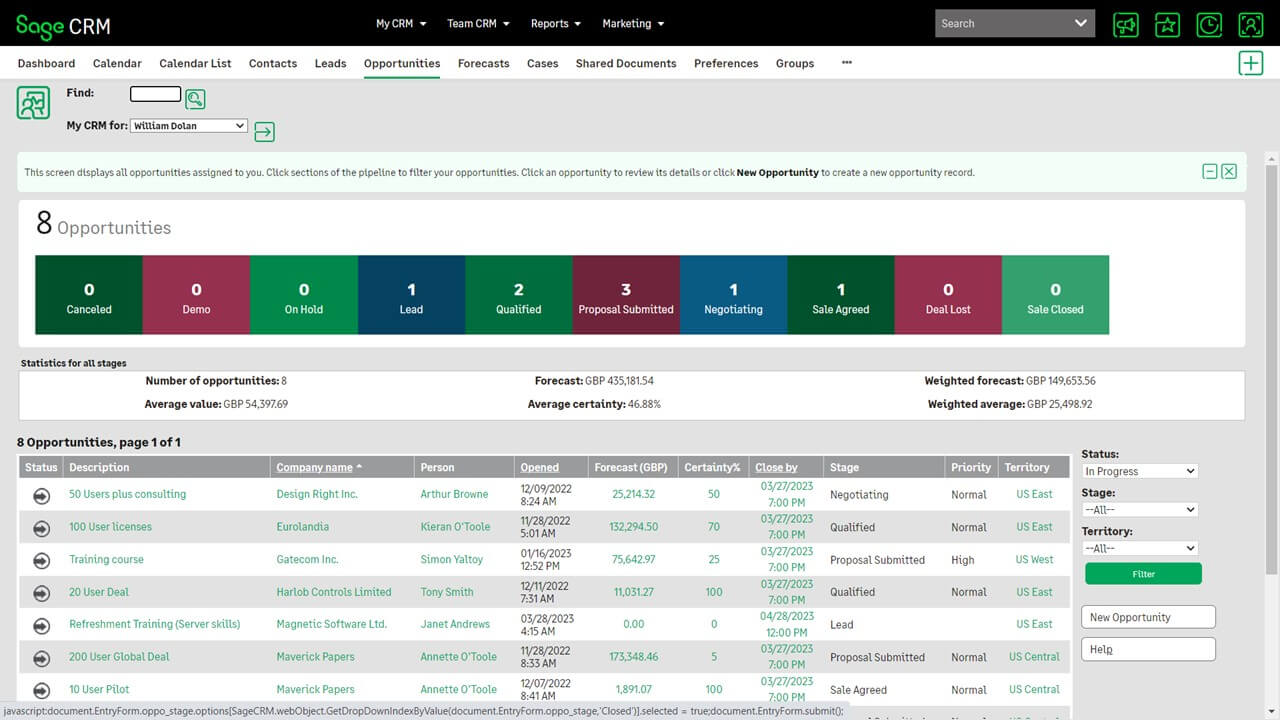Open the Stage filter dropdown
1280x720 pixels.
(1140, 510)
